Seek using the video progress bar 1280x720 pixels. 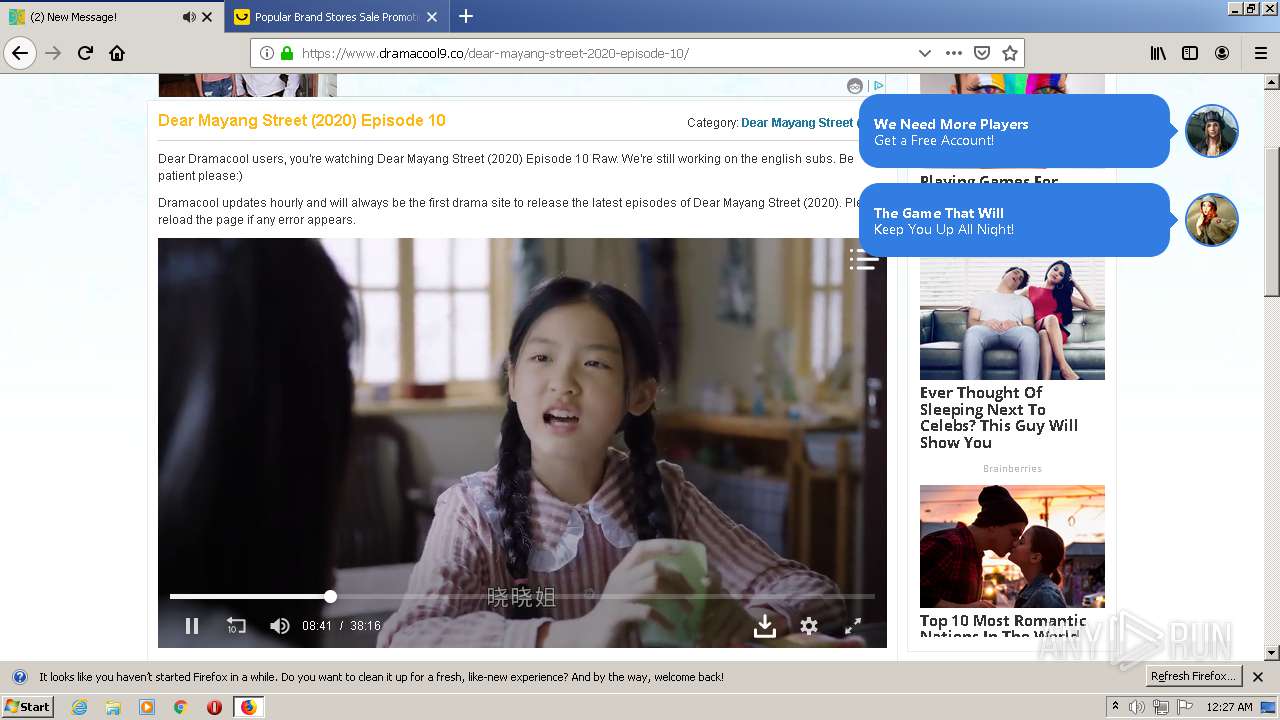pyautogui.click(x=522, y=596)
